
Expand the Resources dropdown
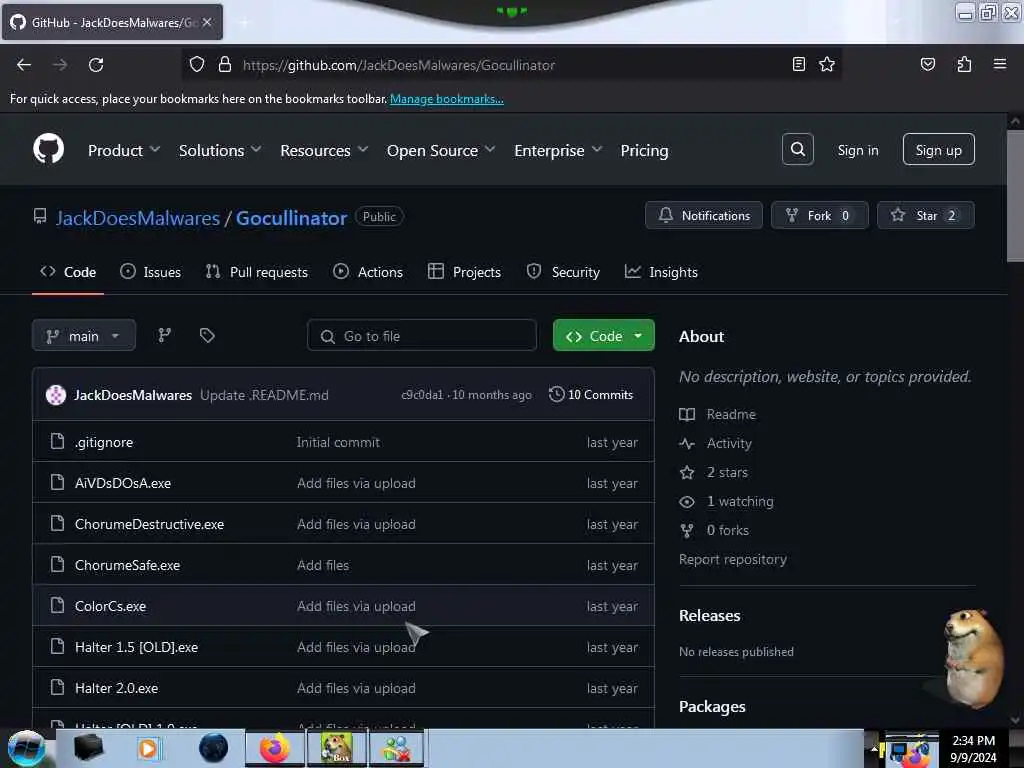pos(324,150)
